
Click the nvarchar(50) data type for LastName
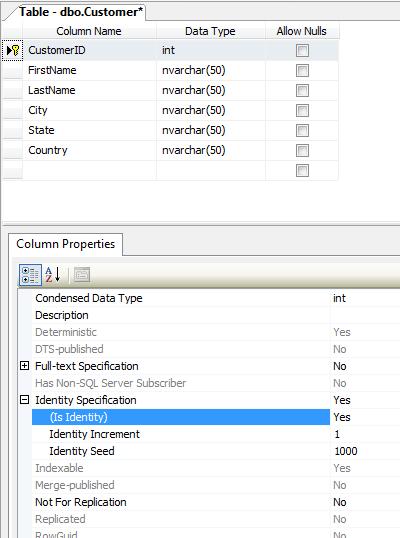pos(211,90)
